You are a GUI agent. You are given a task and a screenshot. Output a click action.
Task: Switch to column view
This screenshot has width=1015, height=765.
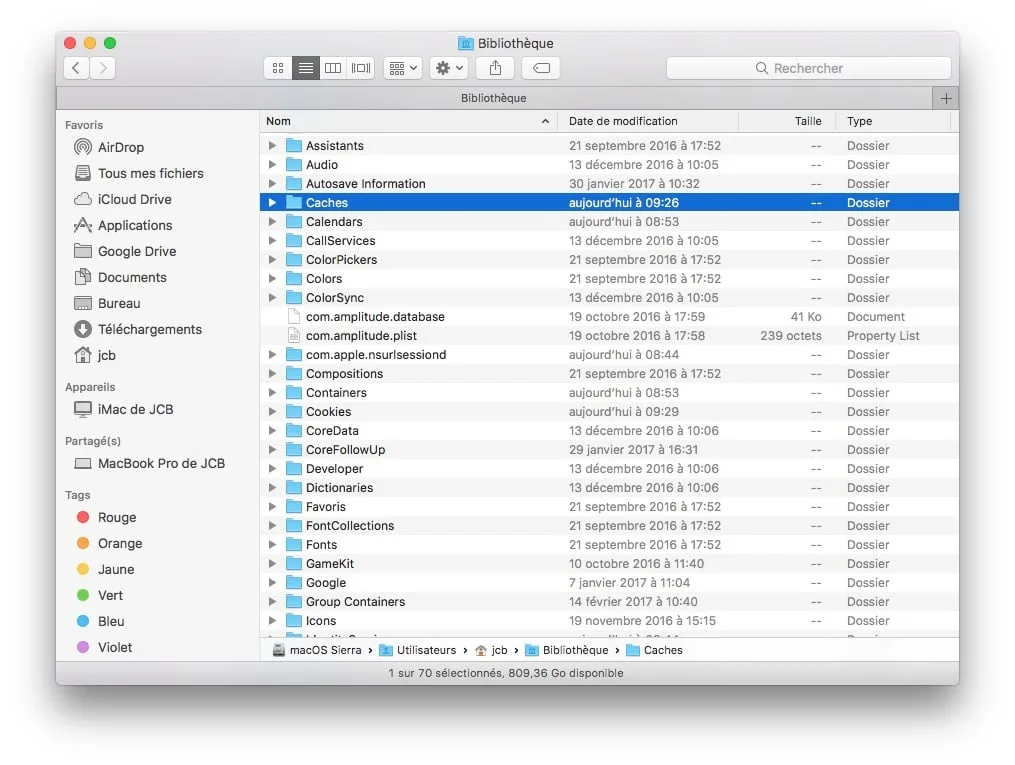click(333, 68)
